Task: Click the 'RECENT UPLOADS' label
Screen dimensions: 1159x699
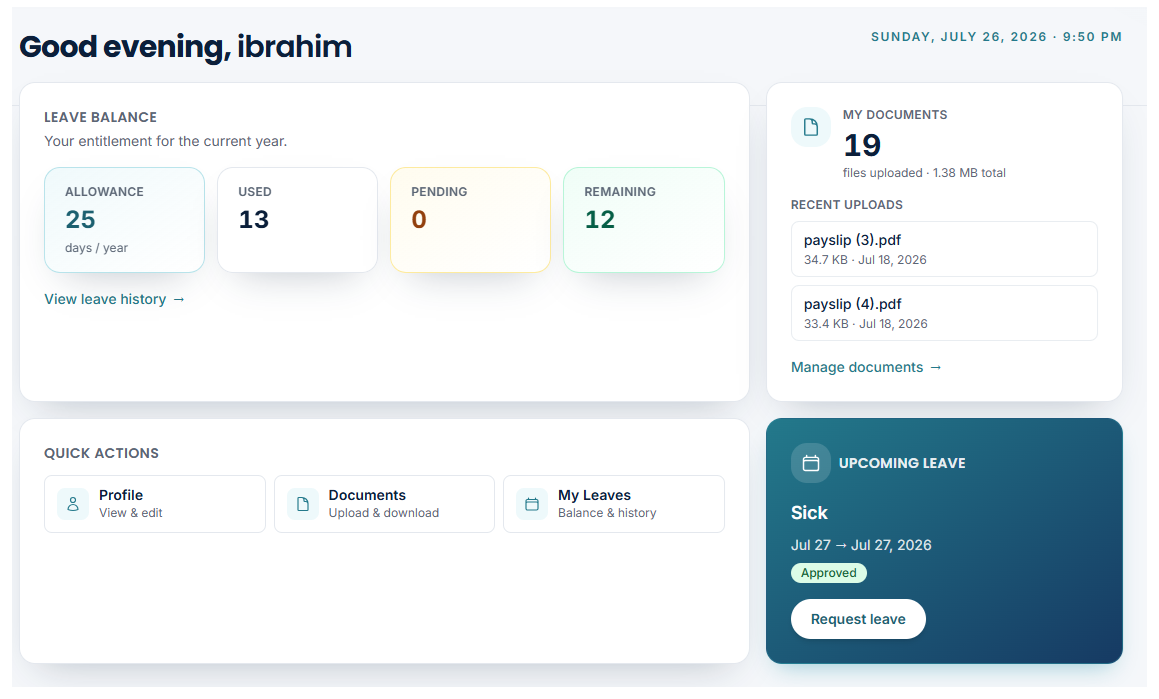Action: pyautogui.click(x=847, y=205)
